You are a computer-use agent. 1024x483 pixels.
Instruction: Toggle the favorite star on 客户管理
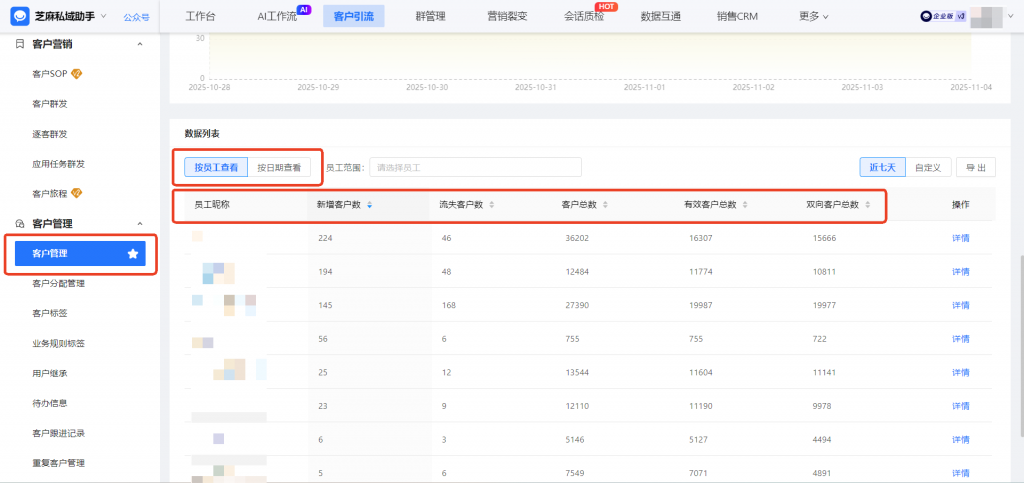133,254
